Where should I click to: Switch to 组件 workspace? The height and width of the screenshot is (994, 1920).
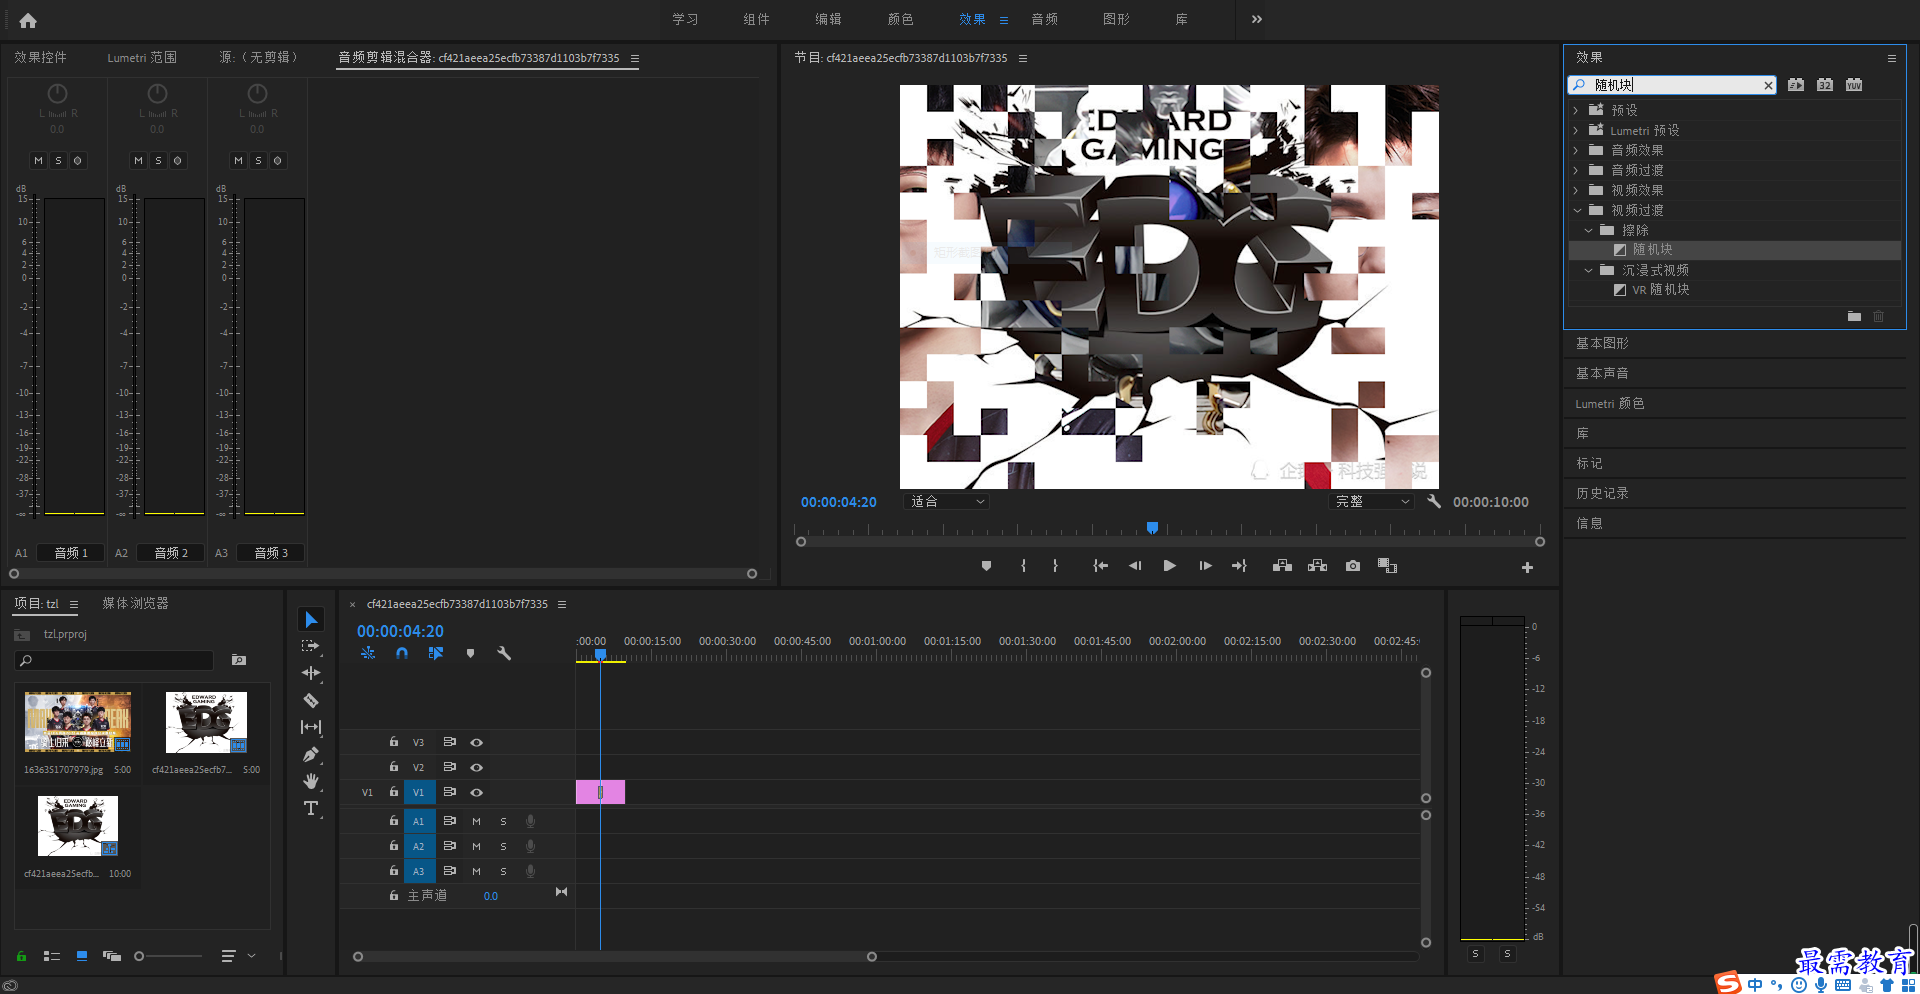756,19
